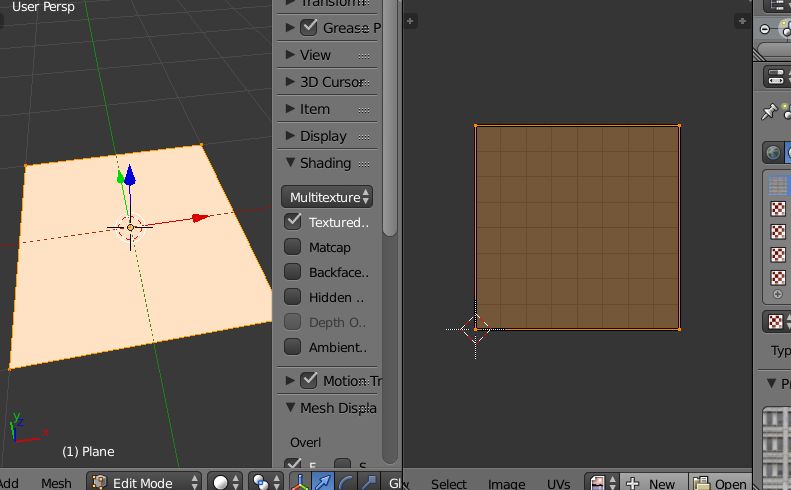Open the Image menu in UV editor

click(x=506, y=484)
